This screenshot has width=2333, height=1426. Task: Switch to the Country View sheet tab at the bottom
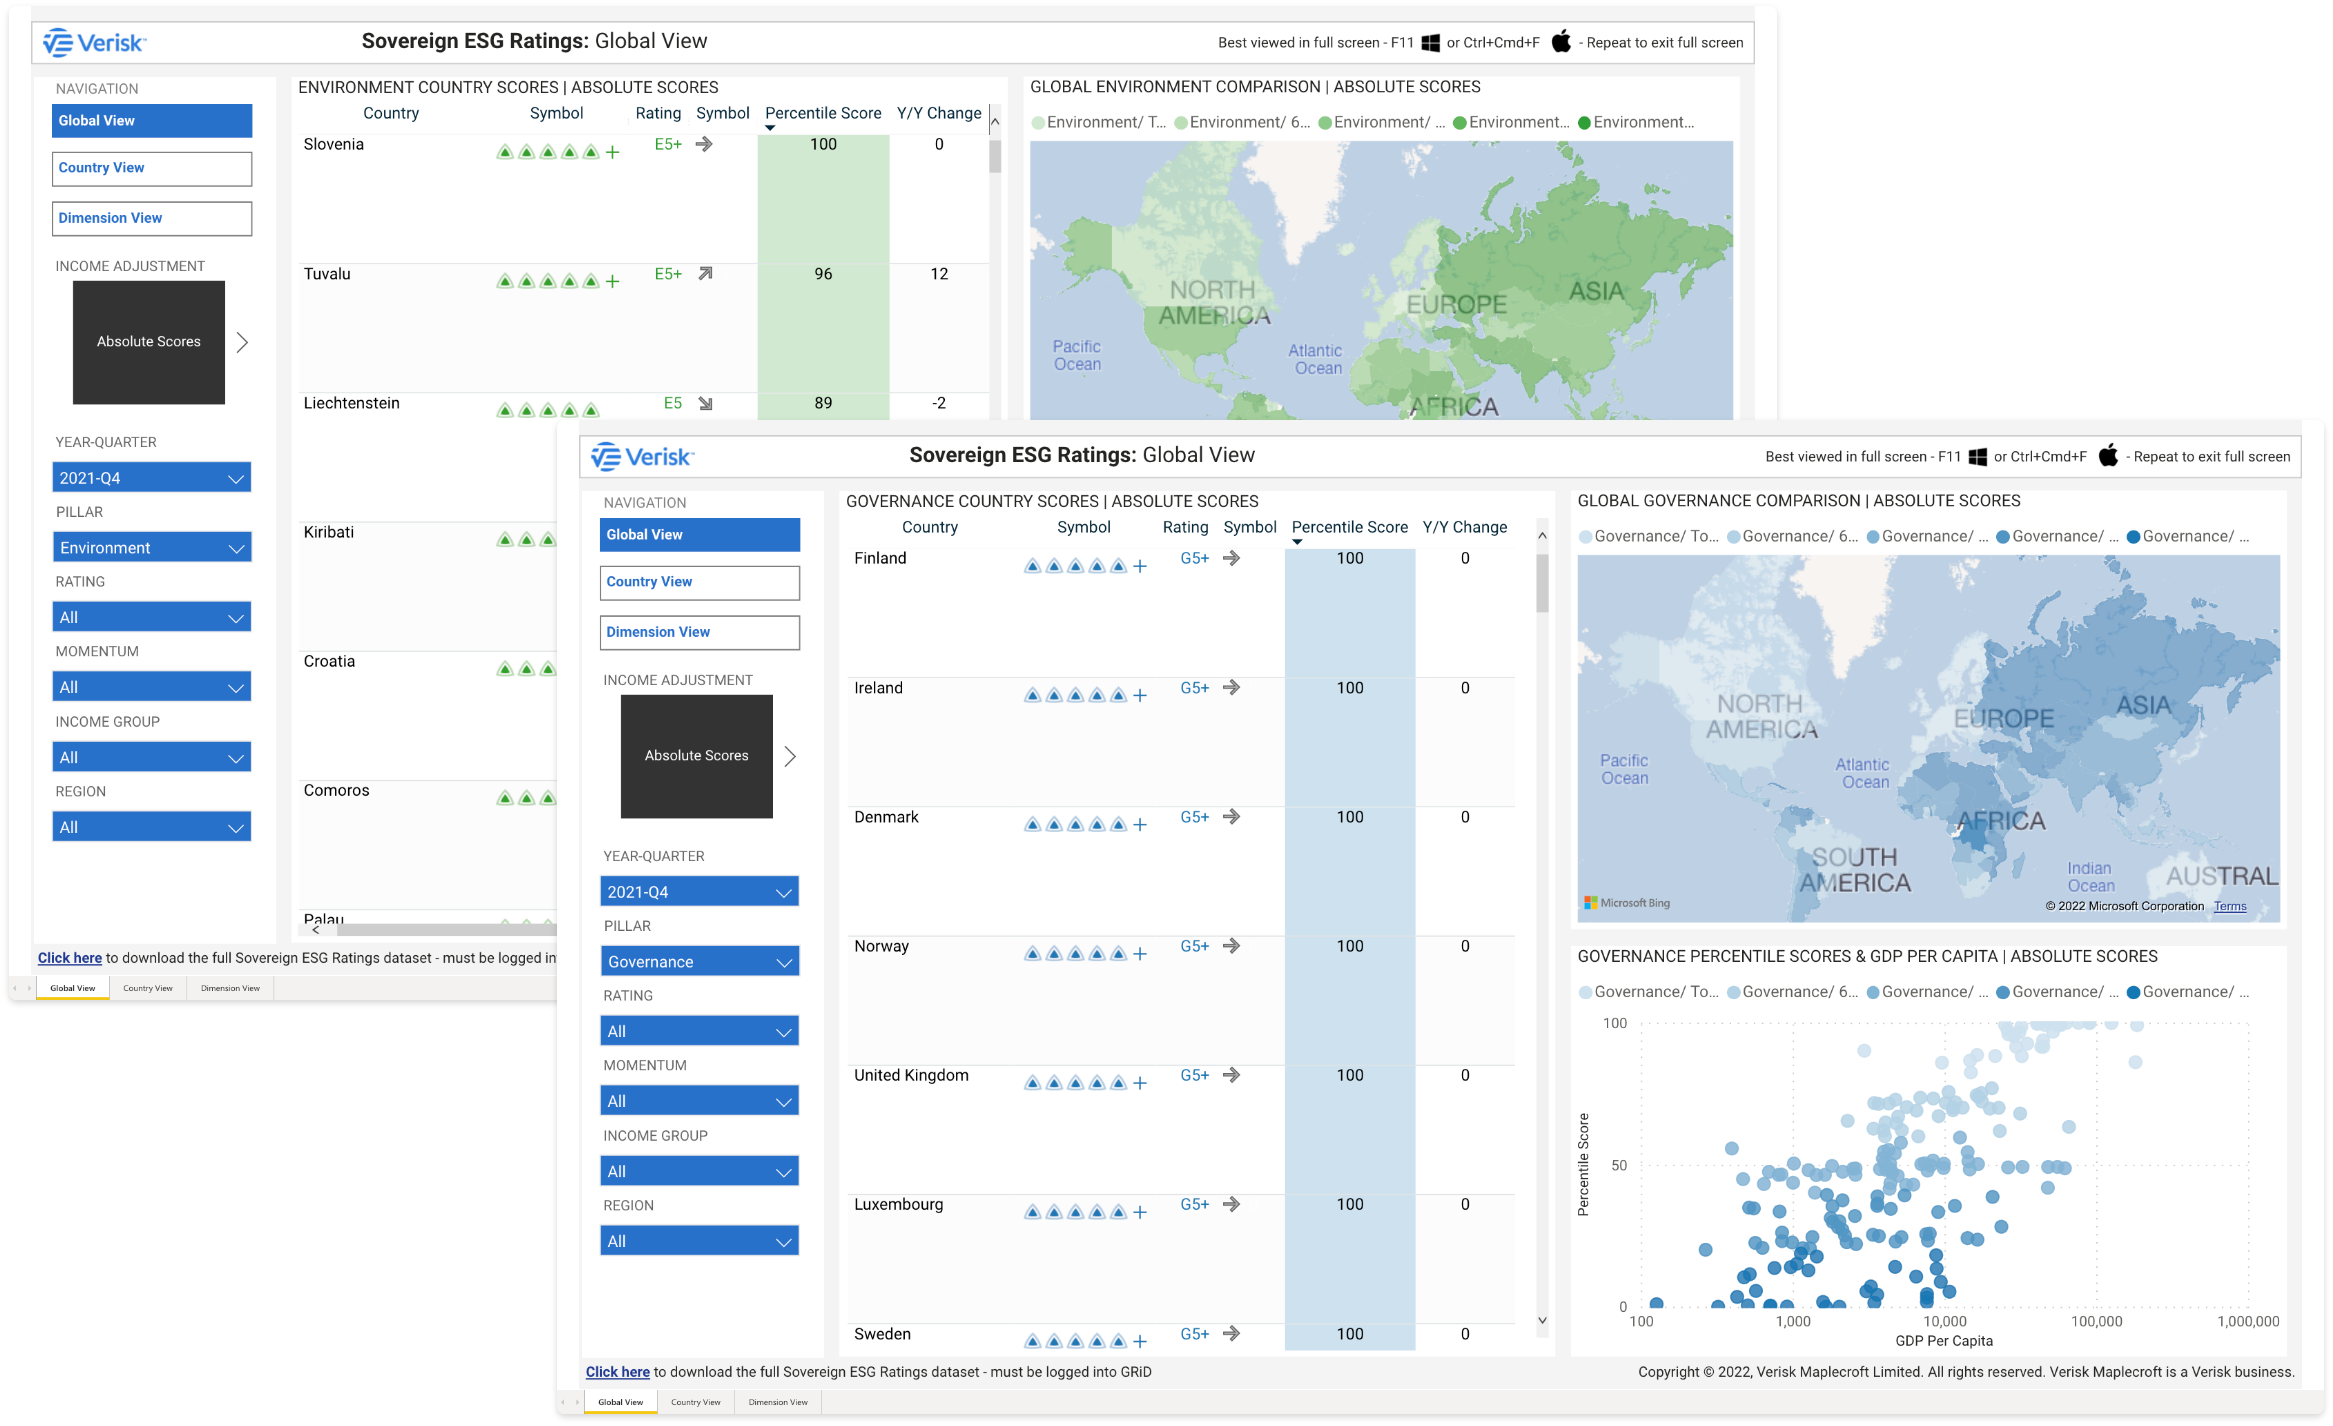[x=695, y=1402]
